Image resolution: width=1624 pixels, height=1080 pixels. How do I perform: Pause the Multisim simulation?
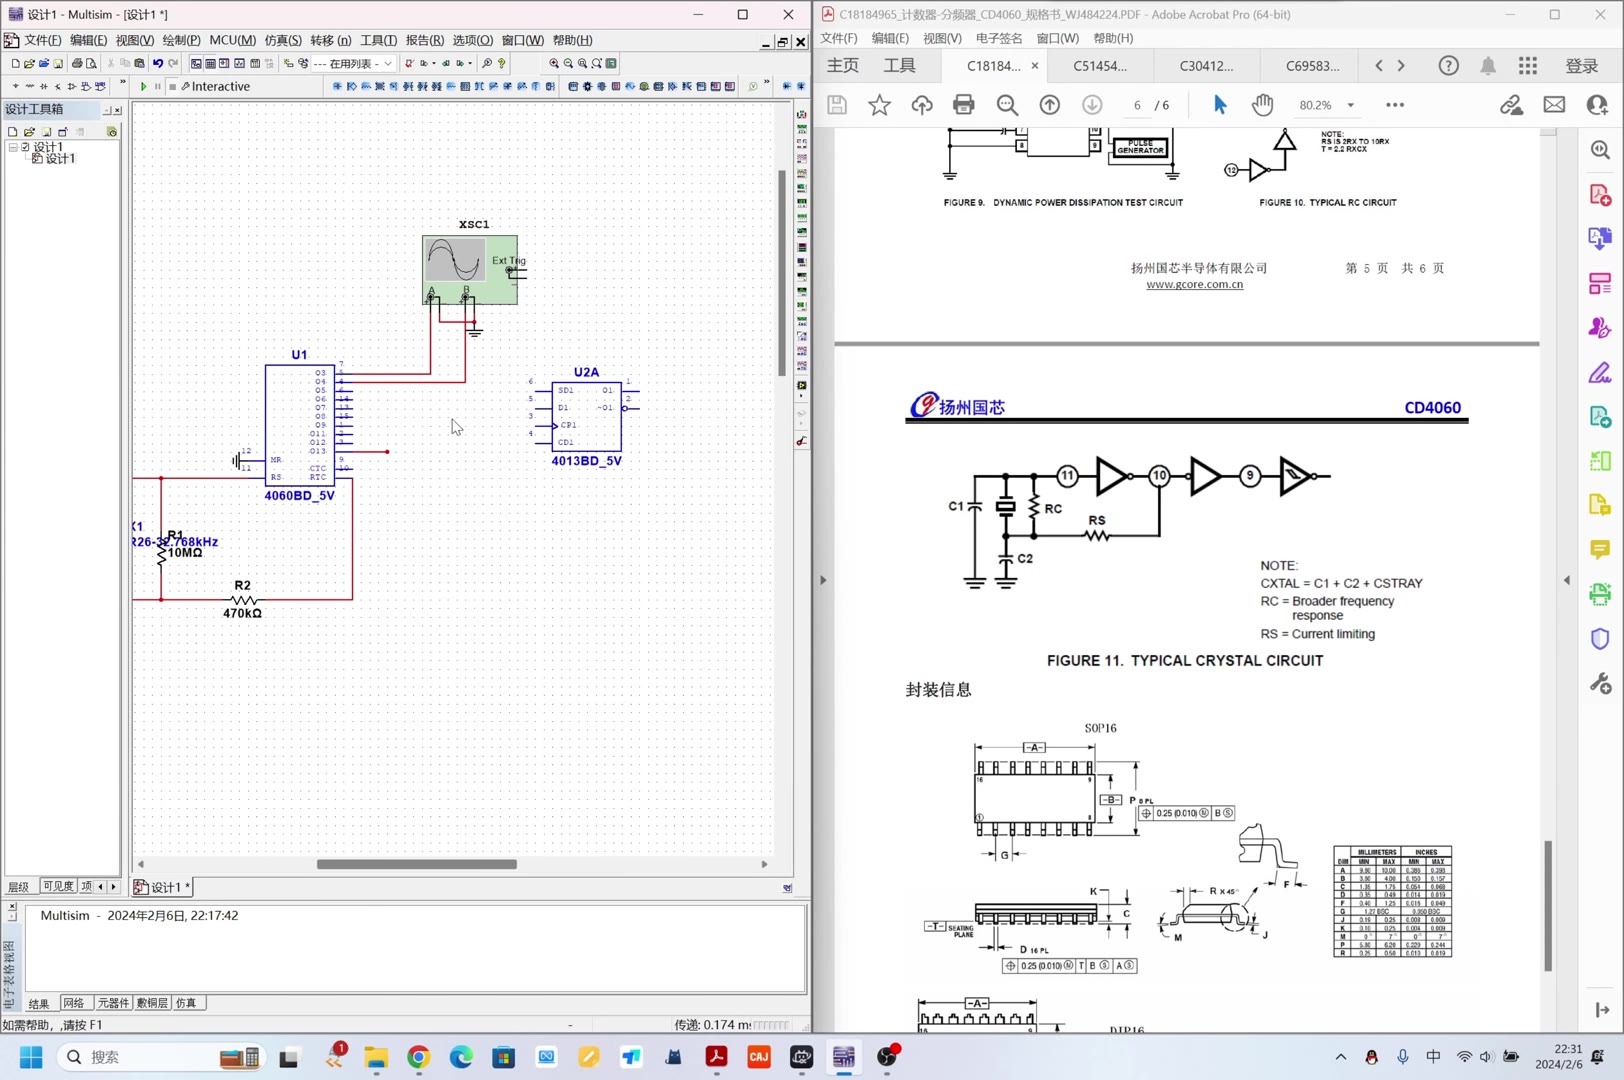pos(157,86)
